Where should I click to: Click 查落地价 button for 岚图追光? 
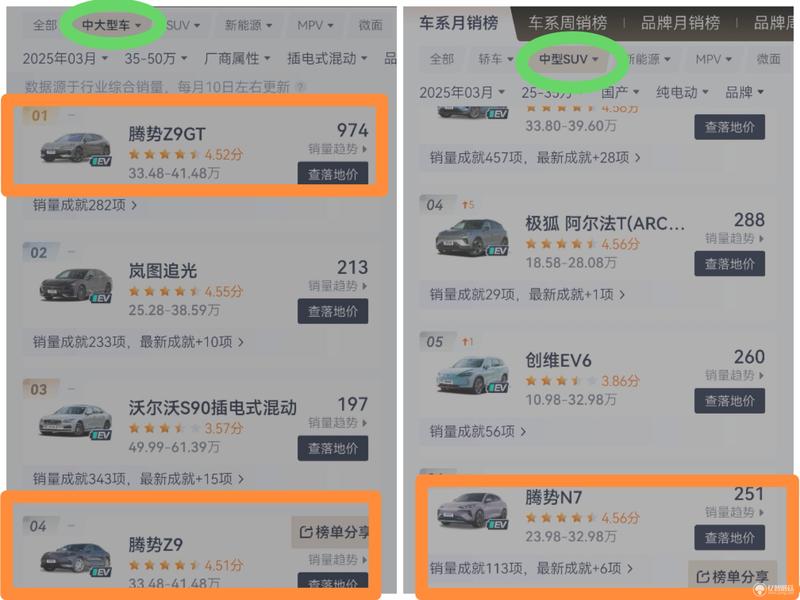click(333, 311)
